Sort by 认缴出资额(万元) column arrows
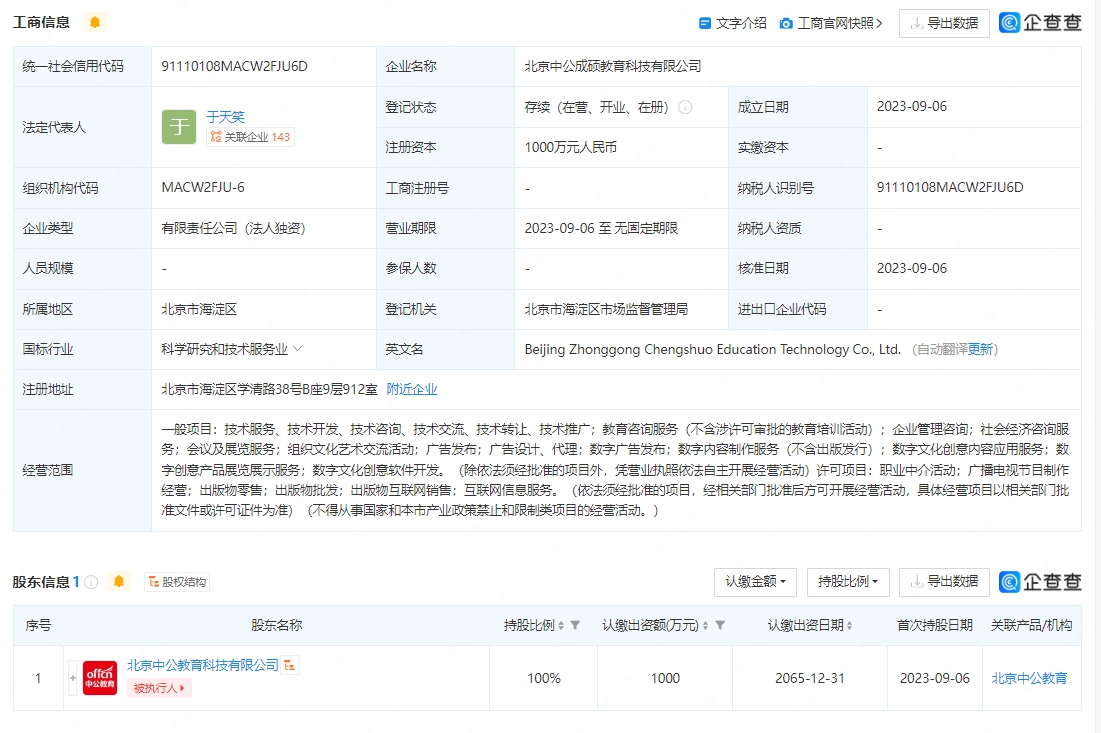The image size is (1101, 733). point(705,626)
